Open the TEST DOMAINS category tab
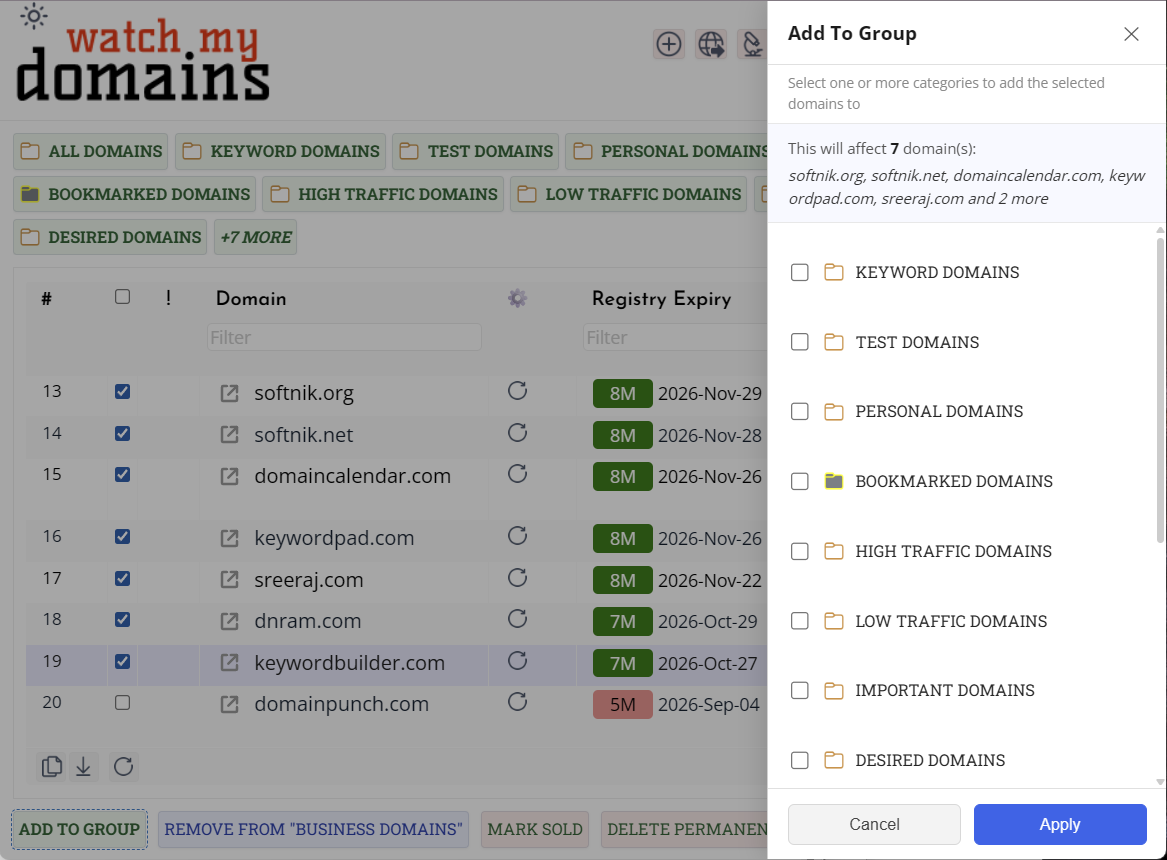The height and width of the screenshot is (860, 1167). pos(476,152)
